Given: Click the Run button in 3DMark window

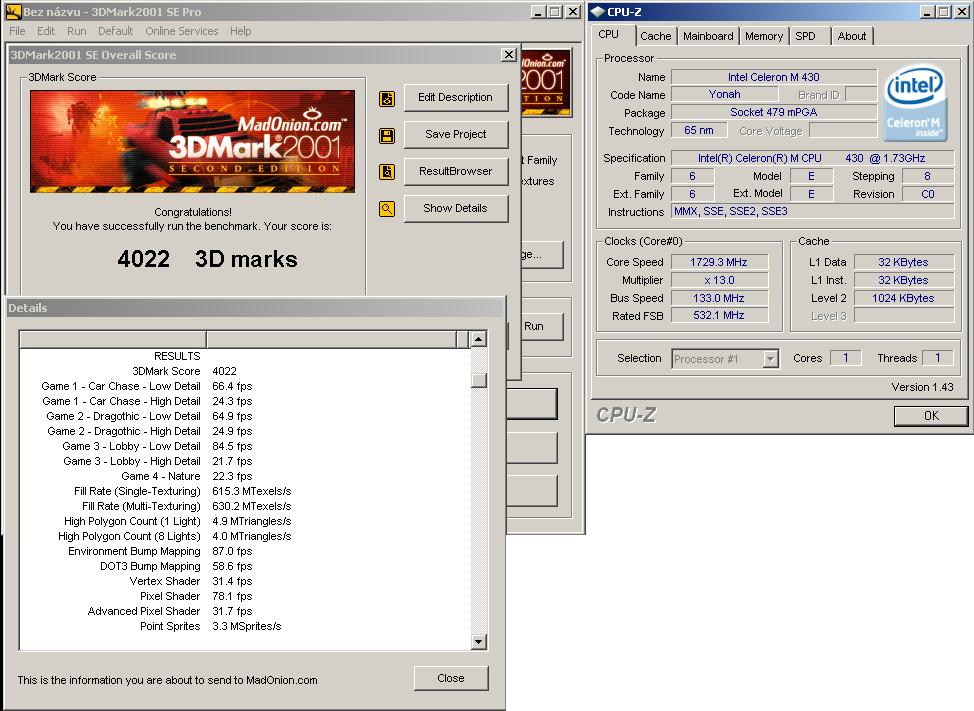Looking at the screenshot, I should [x=535, y=326].
